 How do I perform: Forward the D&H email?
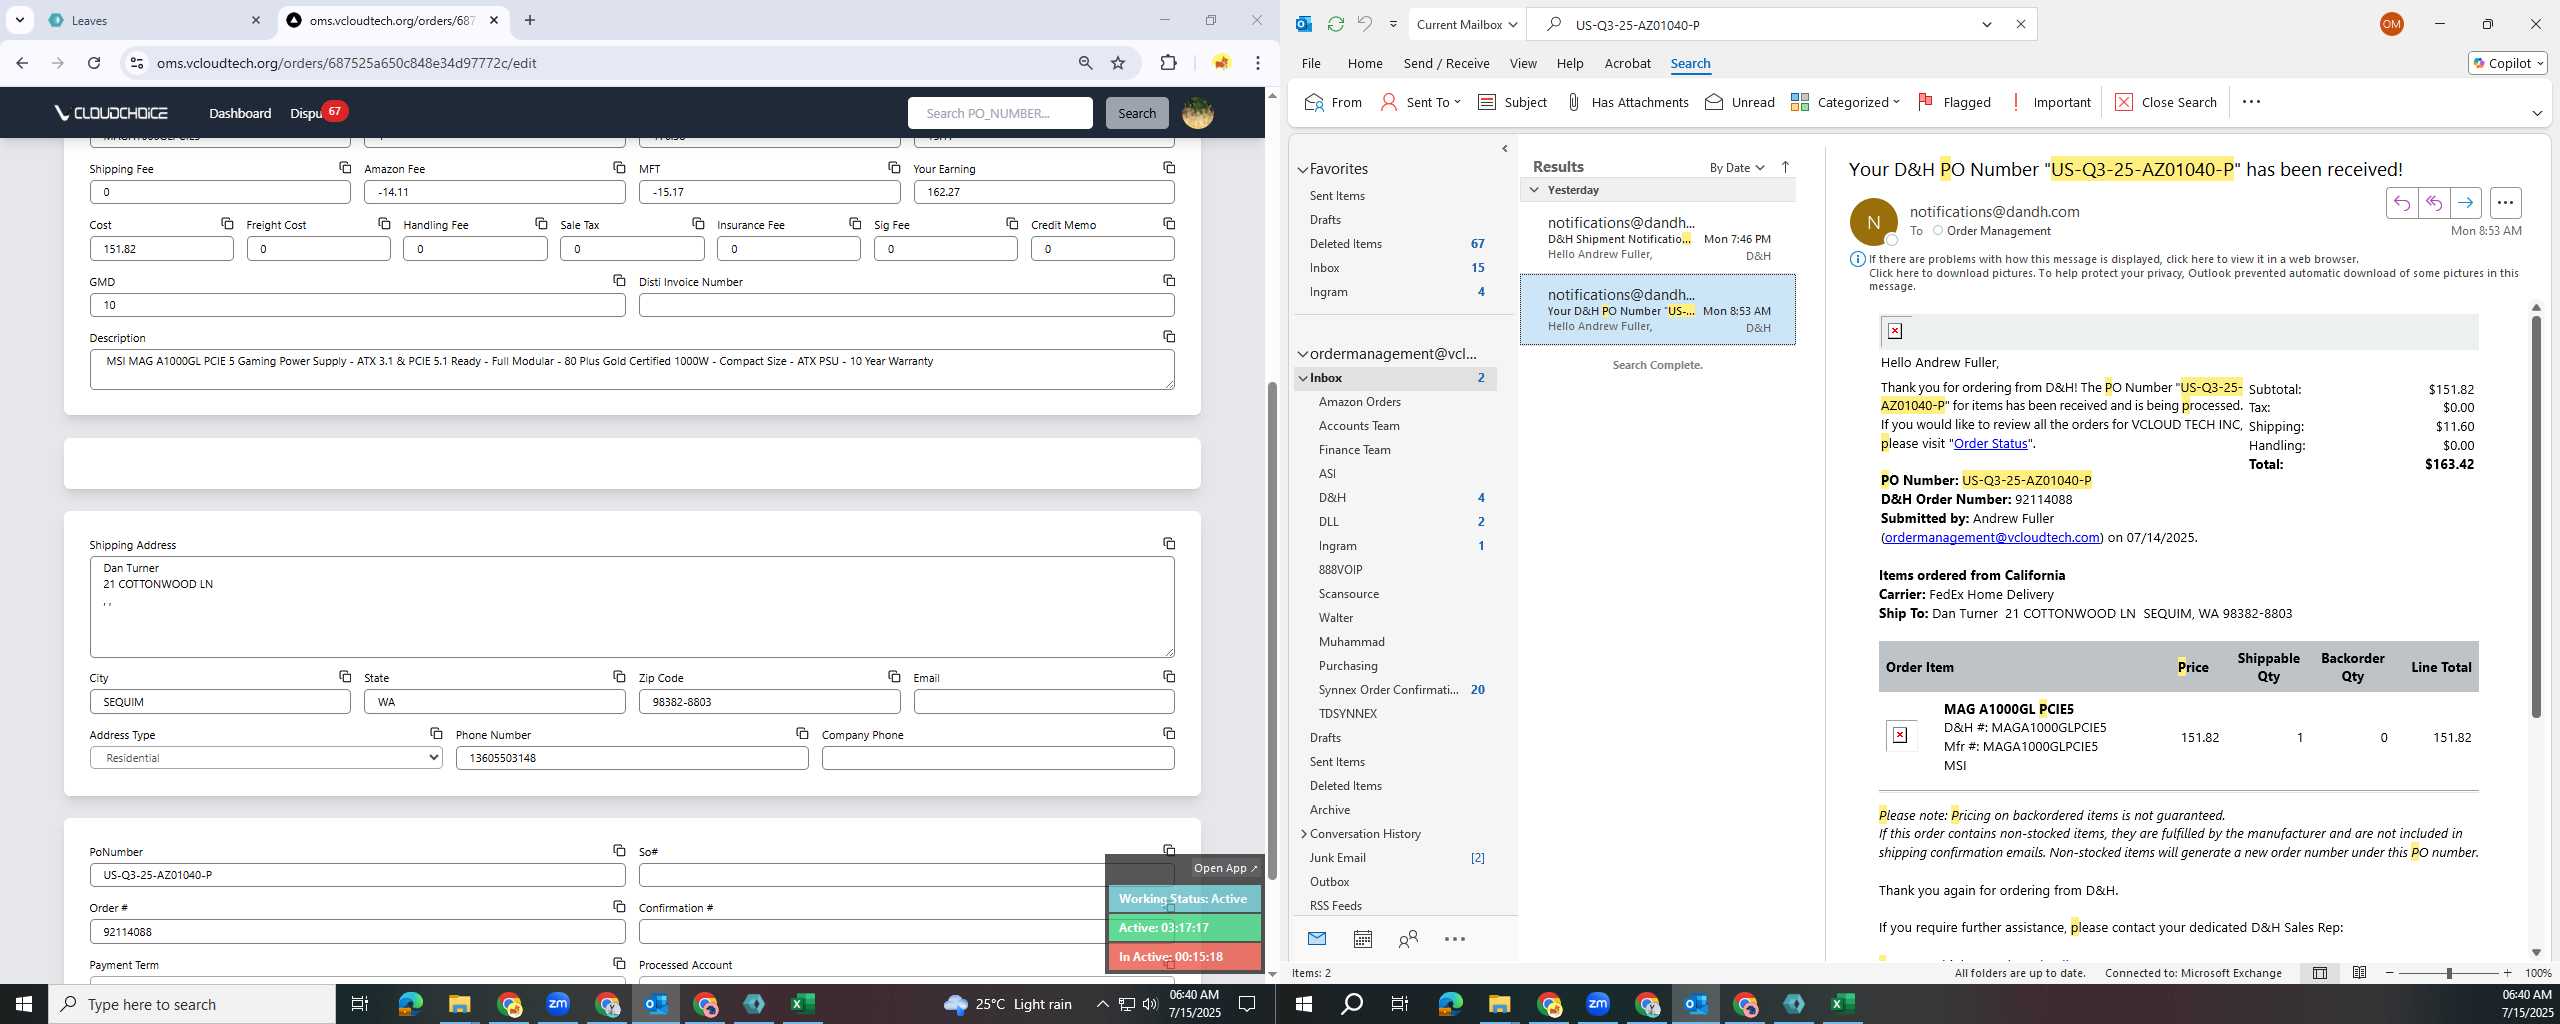pos(2465,203)
